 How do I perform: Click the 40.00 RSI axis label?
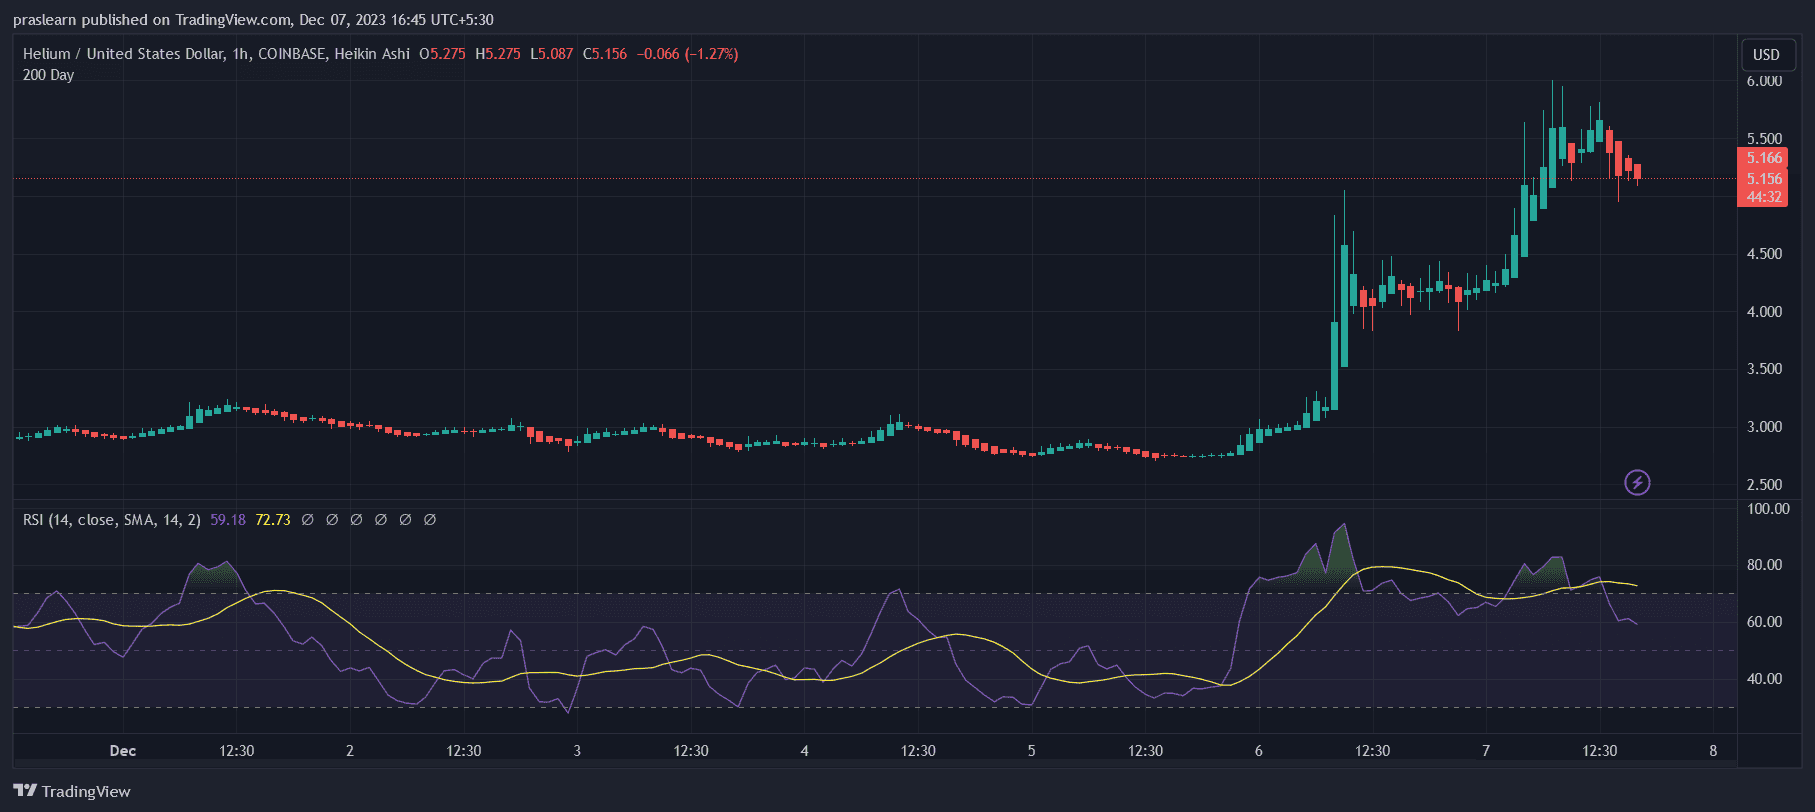click(1764, 679)
